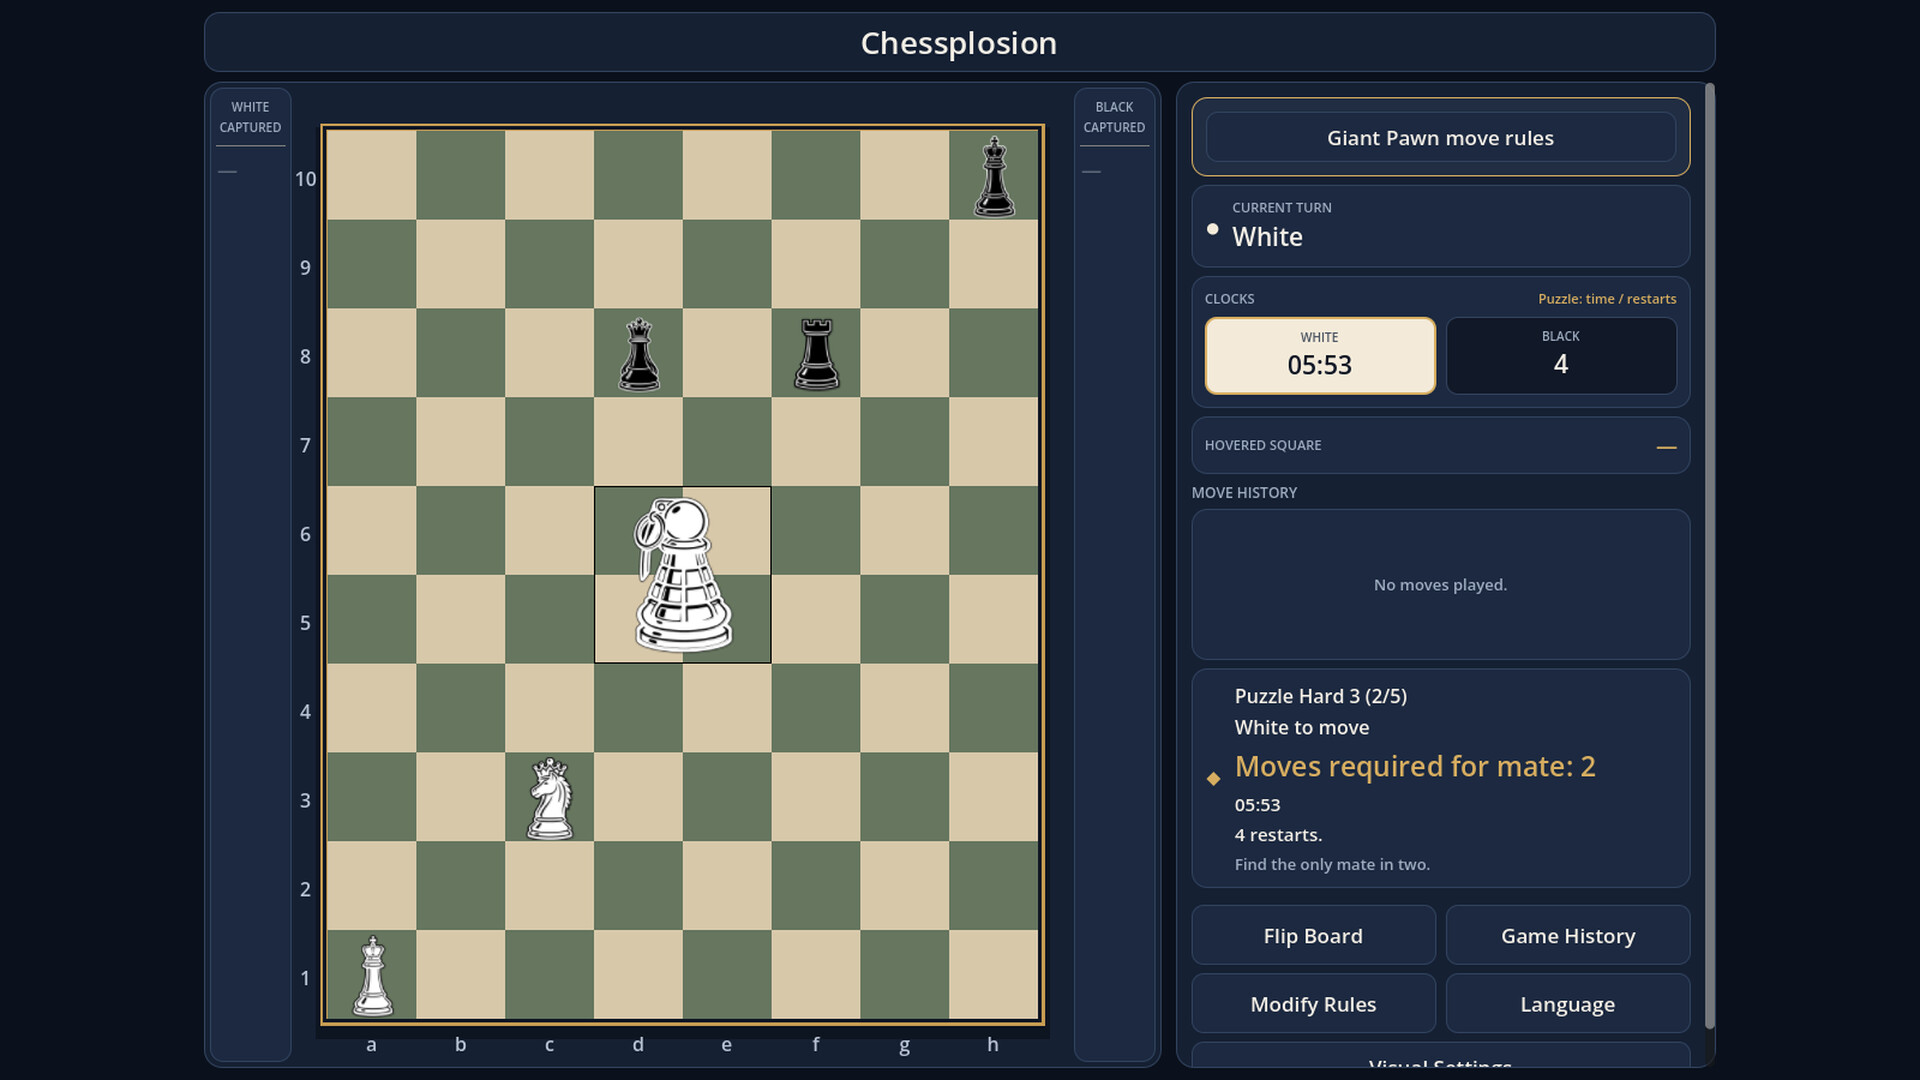The width and height of the screenshot is (1920, 1080).
Task: Click the Black restarts counter box
Action: [x=1561, y=356]
